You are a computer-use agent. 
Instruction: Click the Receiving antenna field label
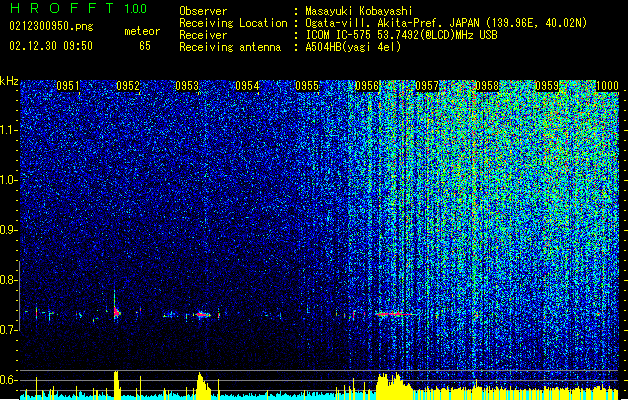click(x=230, y=47)
